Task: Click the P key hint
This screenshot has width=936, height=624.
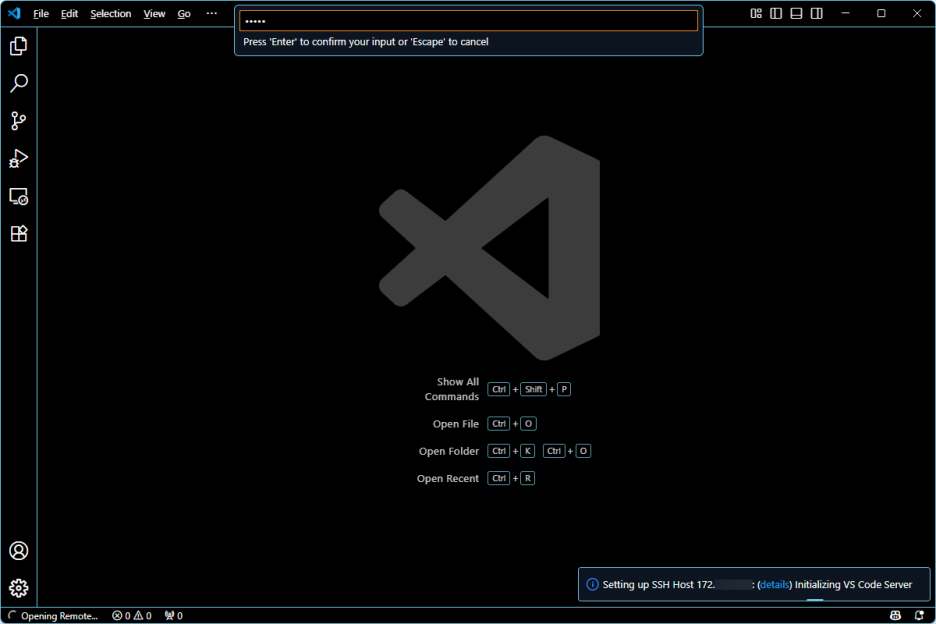Action: [x=564, y=389]
